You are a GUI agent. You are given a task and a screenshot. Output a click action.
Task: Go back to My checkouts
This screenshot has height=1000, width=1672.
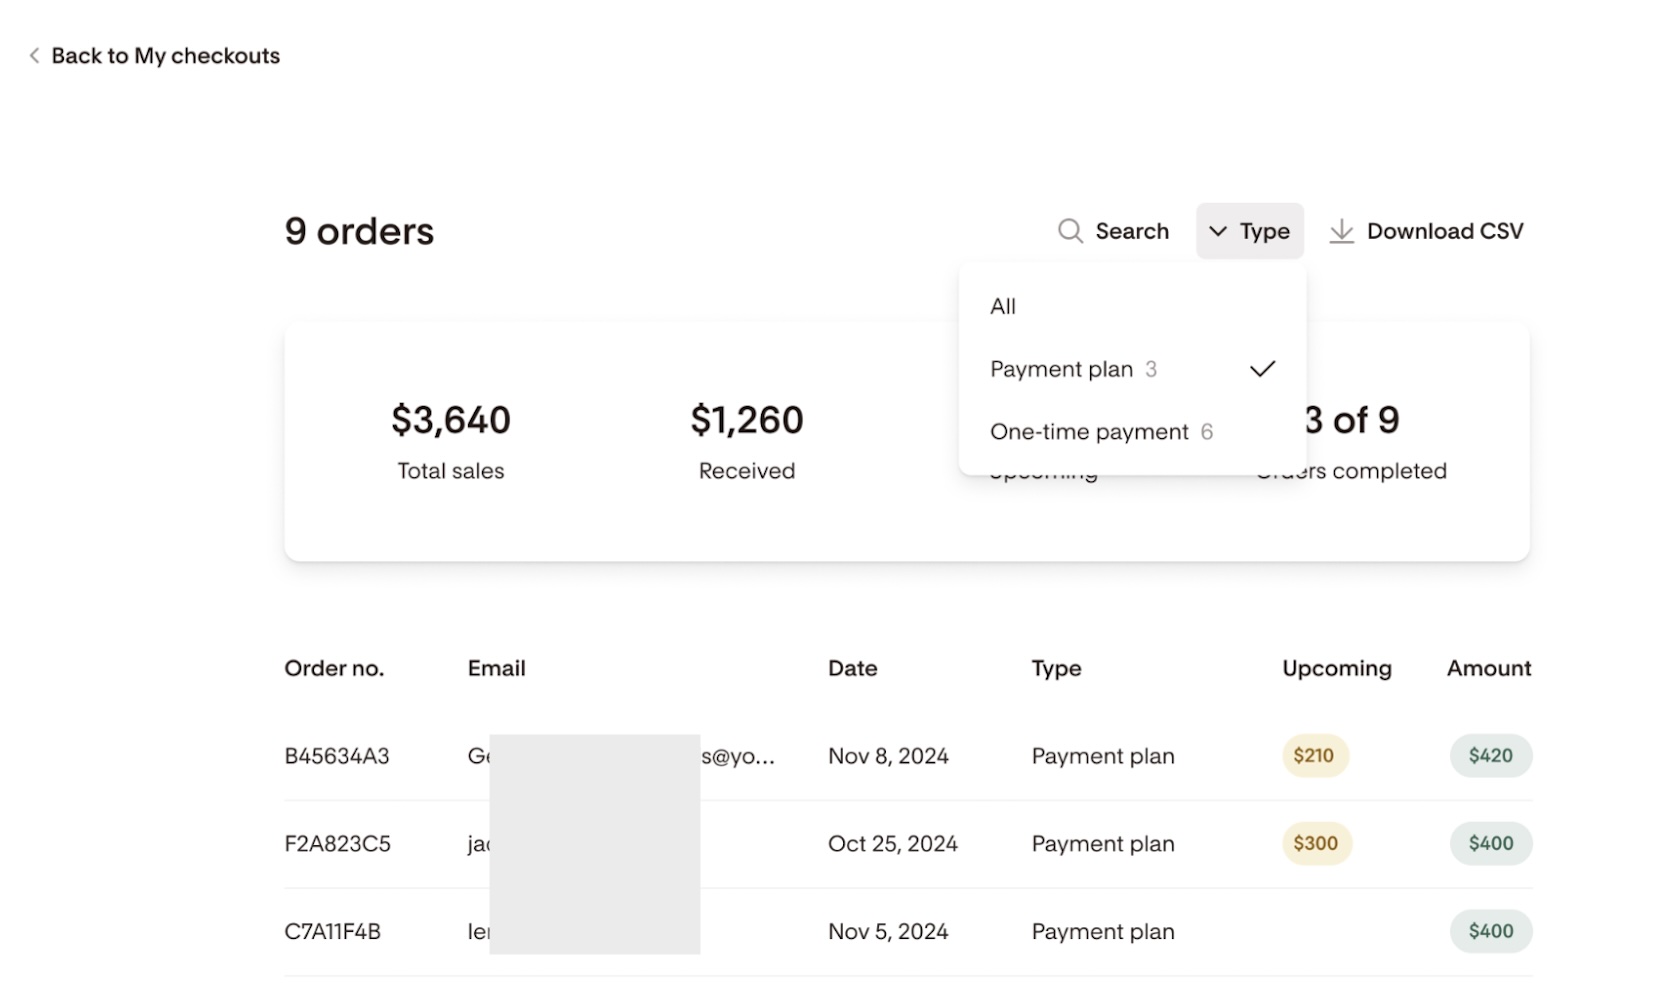point(165,56)
